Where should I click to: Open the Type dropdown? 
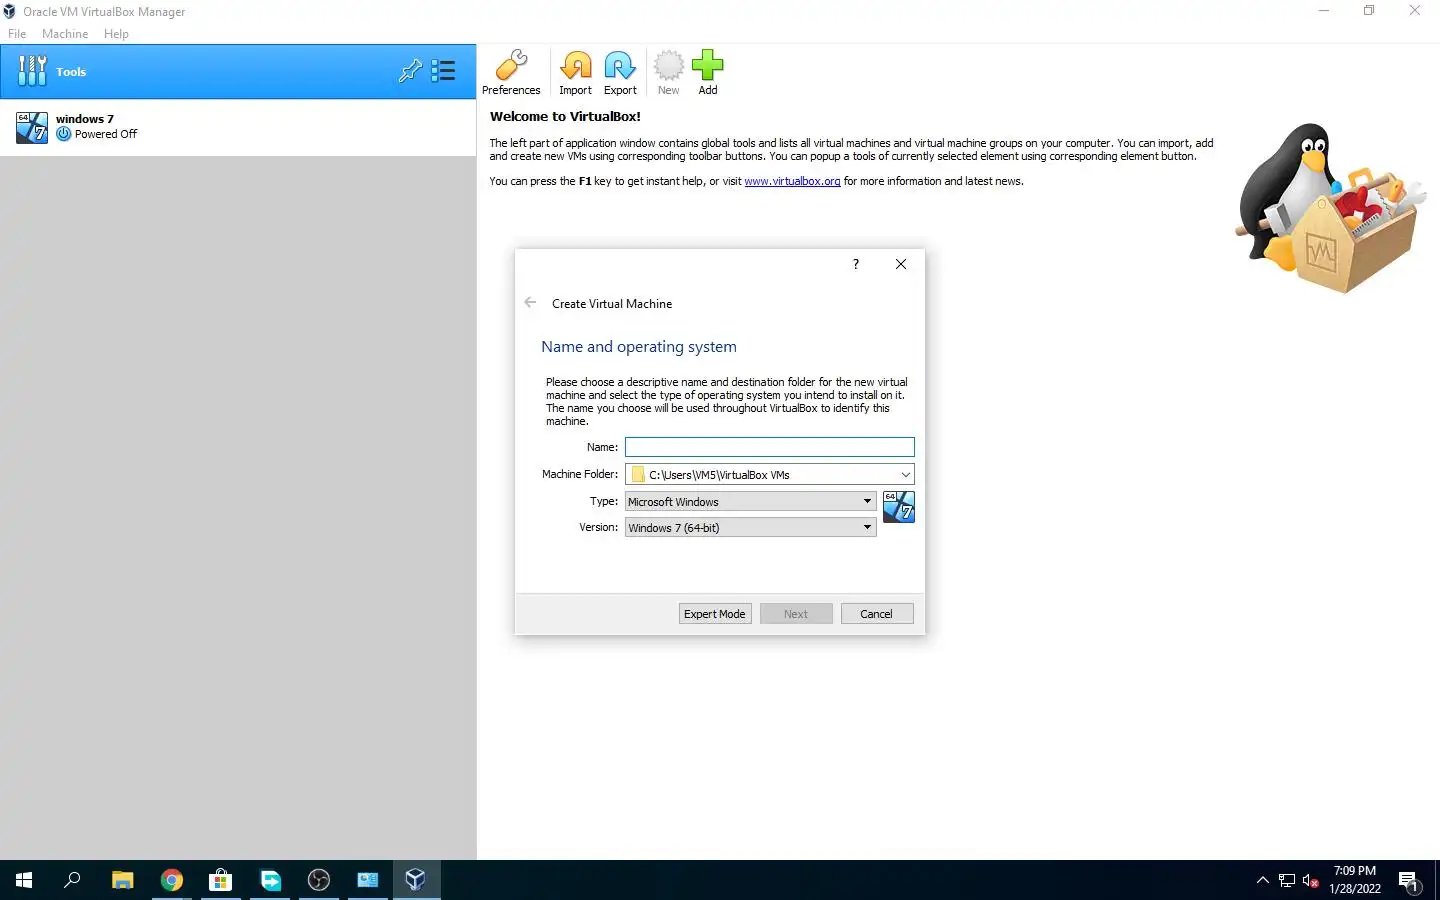point(751,501)
